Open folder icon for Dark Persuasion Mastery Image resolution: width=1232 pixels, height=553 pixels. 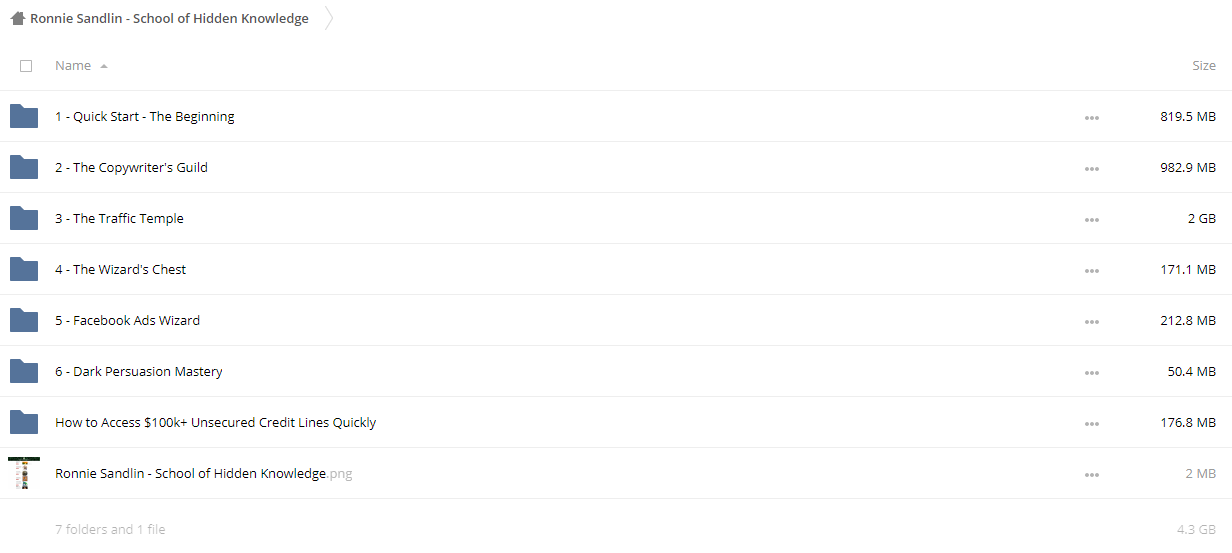(24, 371)
